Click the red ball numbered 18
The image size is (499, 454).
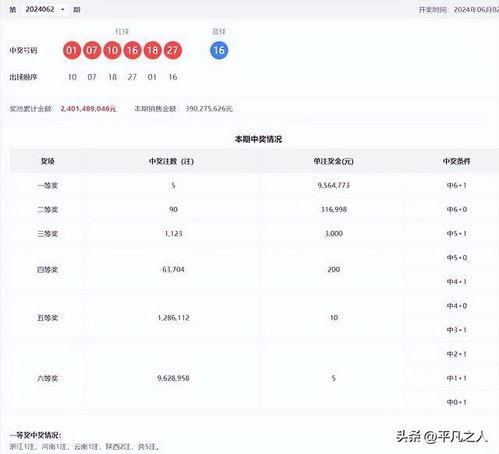click(152, 50)
